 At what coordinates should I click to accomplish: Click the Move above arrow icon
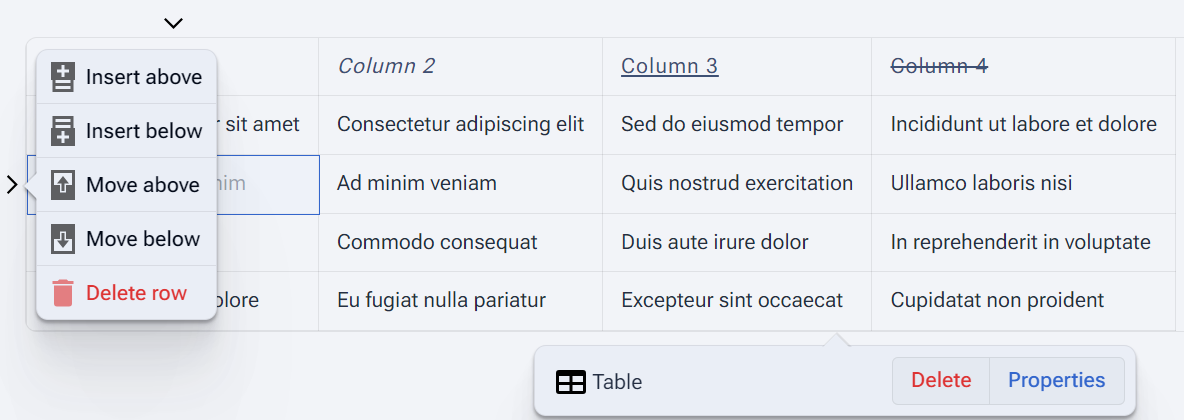point(63,185)
